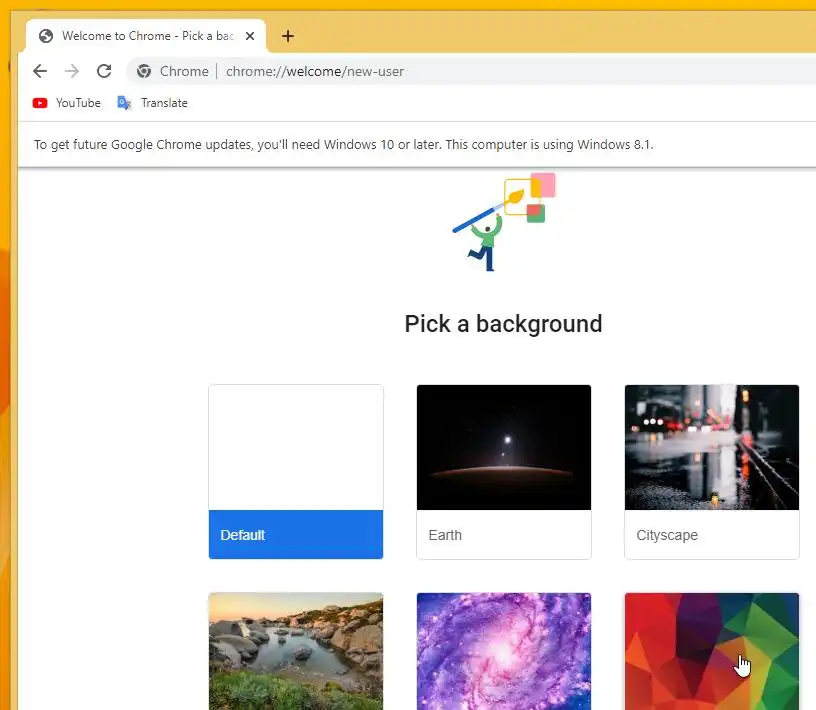
Task: Open the Translate bookmark
Action: [152, 103]
